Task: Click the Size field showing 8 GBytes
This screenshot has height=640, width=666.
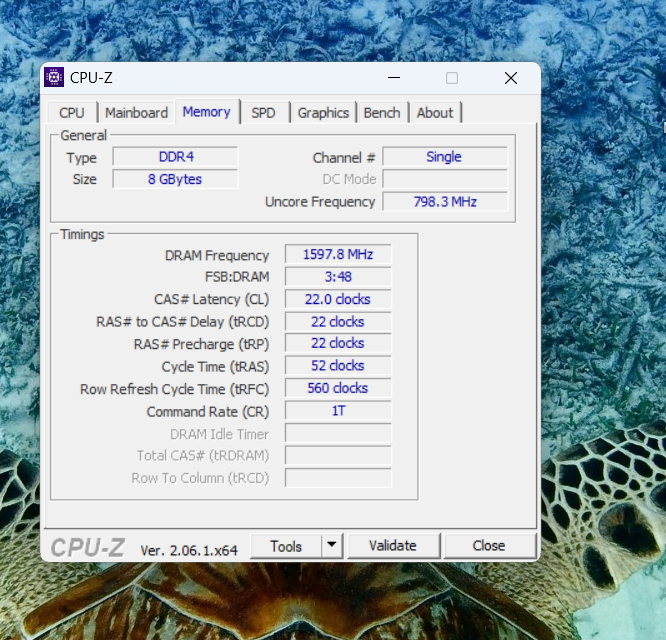Action: pyautogui.click(x=175, y=179)
